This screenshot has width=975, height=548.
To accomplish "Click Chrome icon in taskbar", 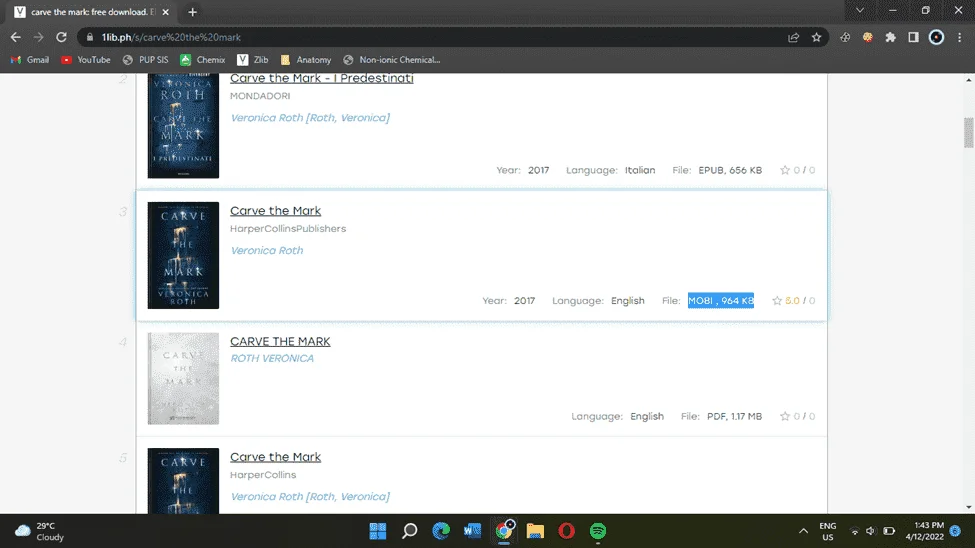I will (x=504, y=531).
